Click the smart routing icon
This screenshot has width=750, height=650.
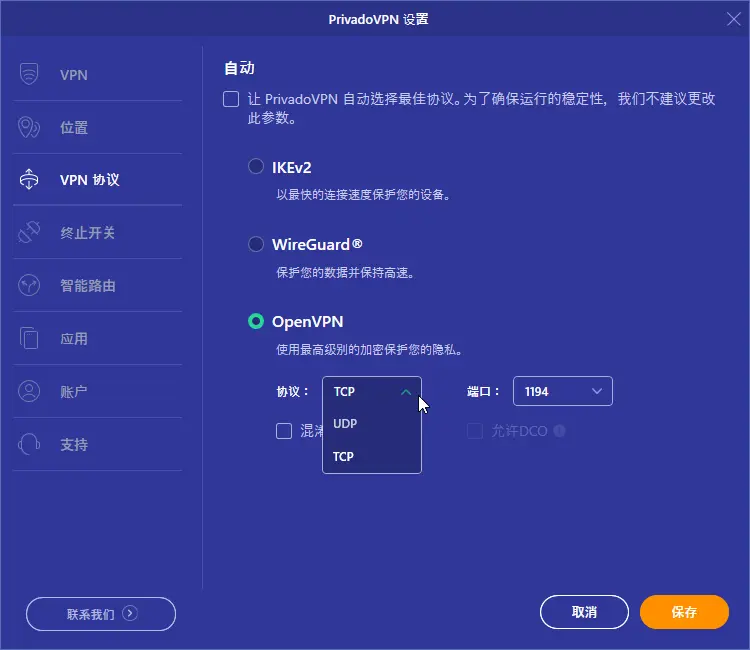coord(29,285)
